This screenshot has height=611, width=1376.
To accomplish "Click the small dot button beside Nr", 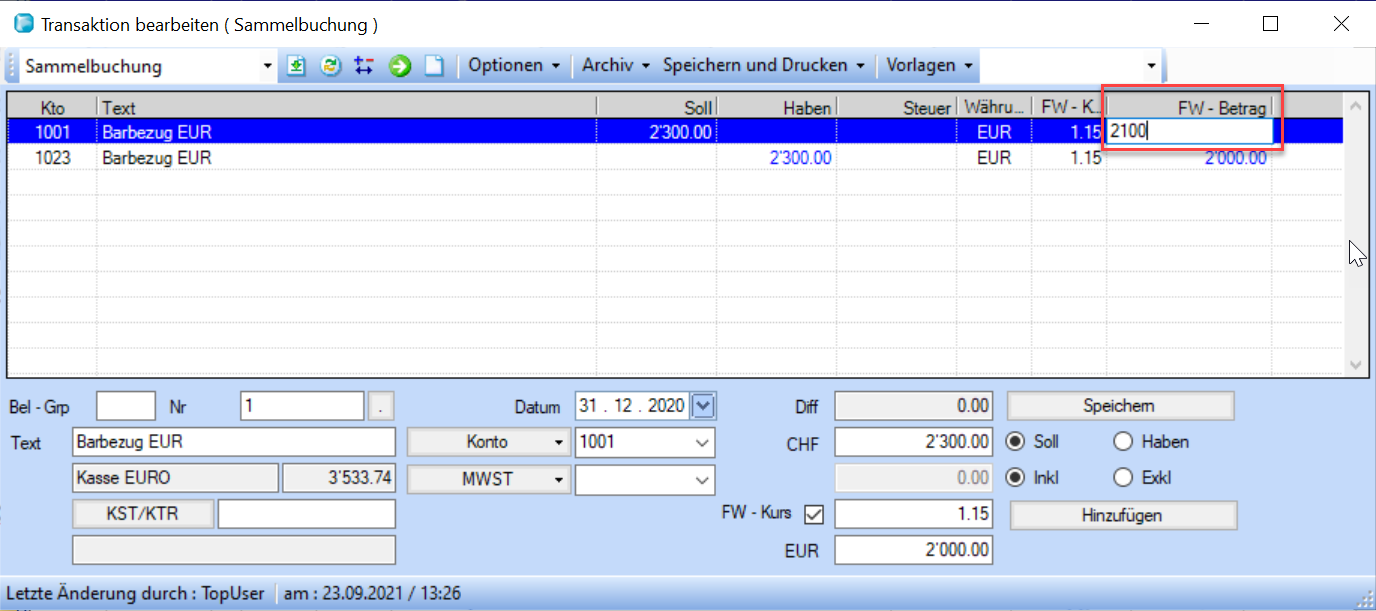I will [381, 406].
